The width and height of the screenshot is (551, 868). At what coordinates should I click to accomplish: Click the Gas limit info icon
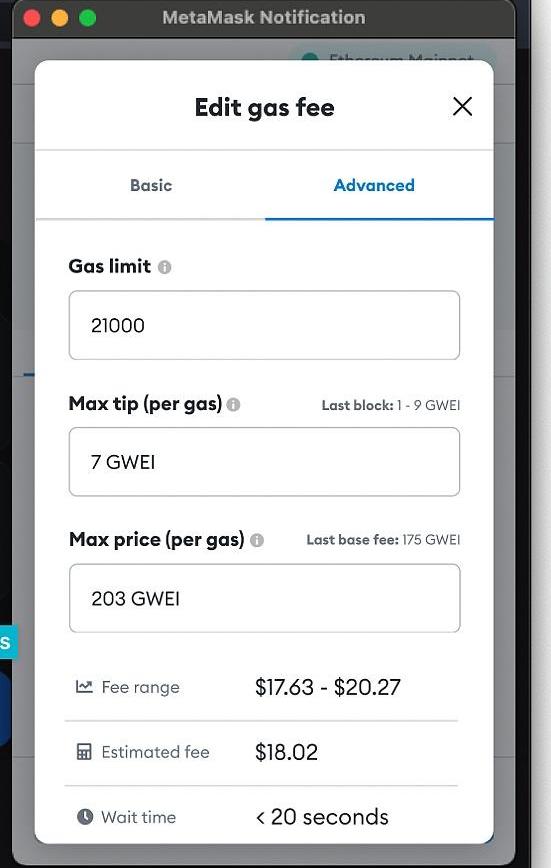(x=164, y=267)
